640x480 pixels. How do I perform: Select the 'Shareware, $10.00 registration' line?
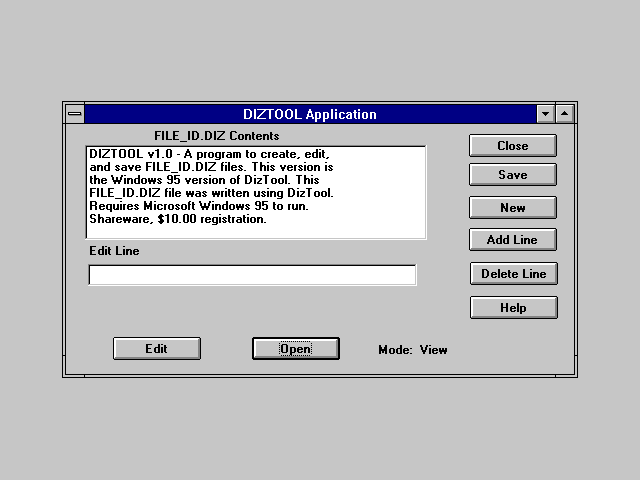click(x=178, y=219)
